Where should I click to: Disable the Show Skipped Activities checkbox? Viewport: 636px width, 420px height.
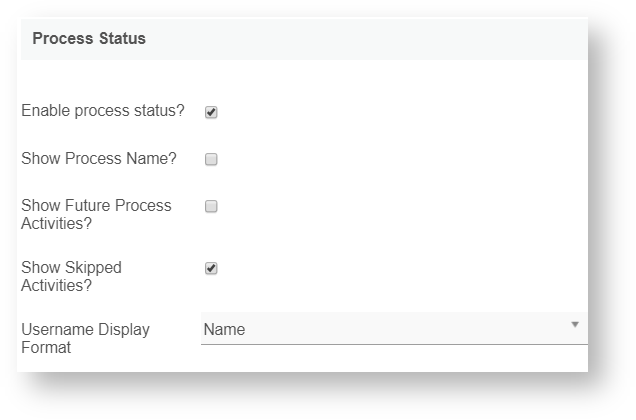click(211, 268)
